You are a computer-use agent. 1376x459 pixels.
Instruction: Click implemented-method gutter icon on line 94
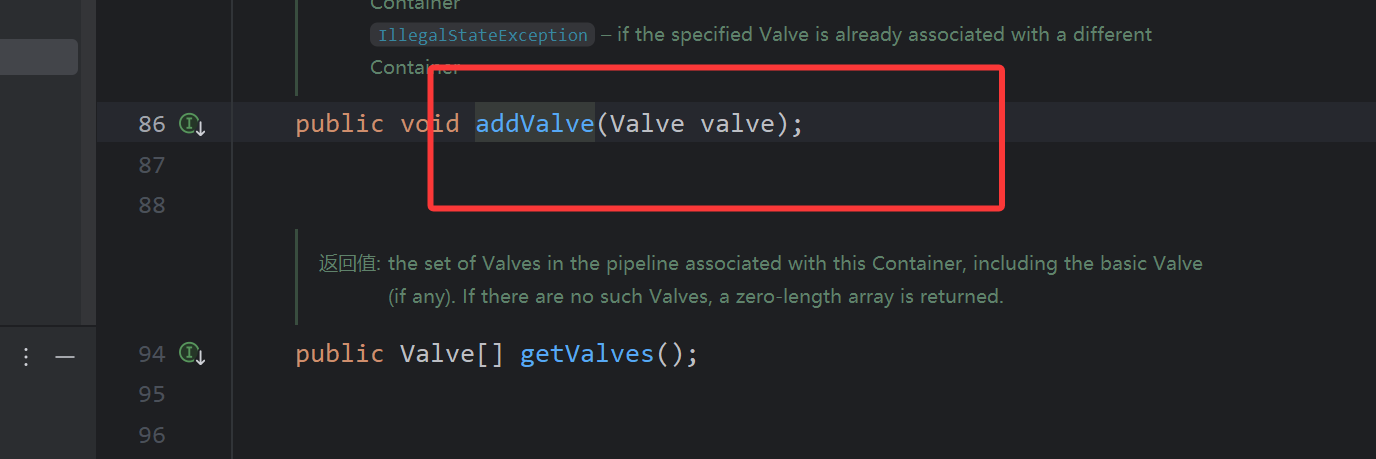point(191,353)
